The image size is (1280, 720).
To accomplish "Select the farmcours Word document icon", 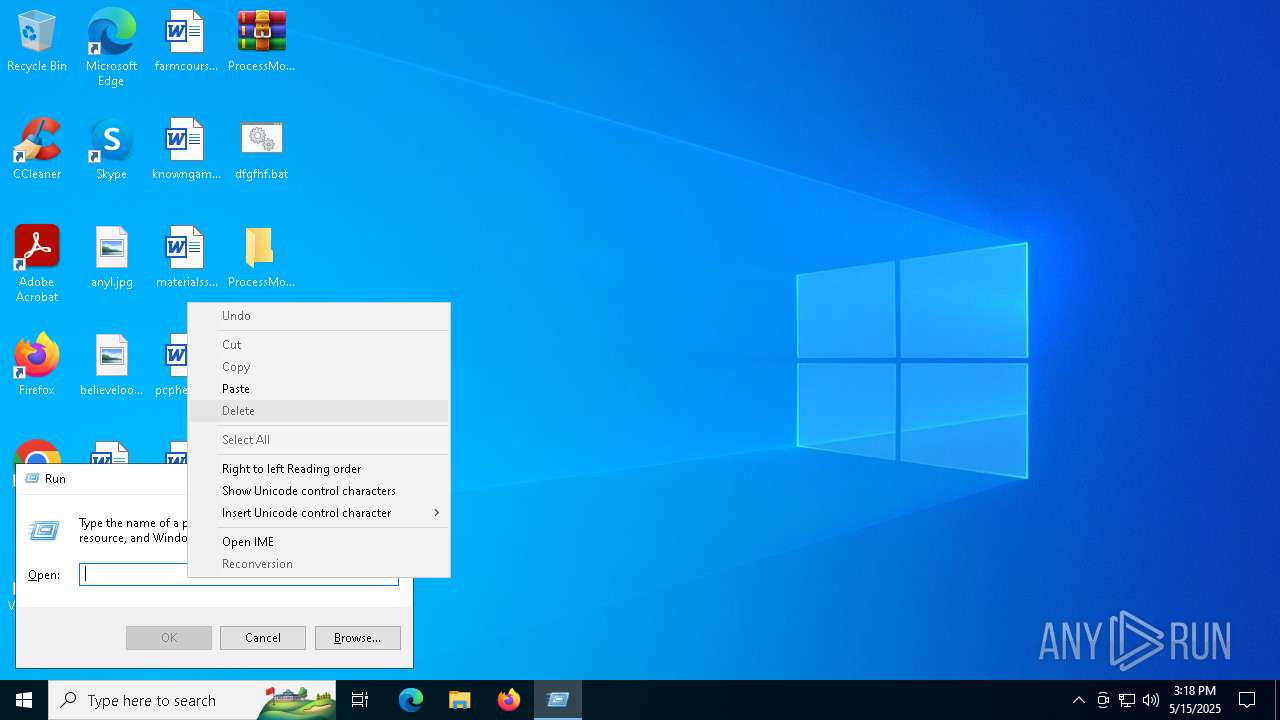I will 186,42.
